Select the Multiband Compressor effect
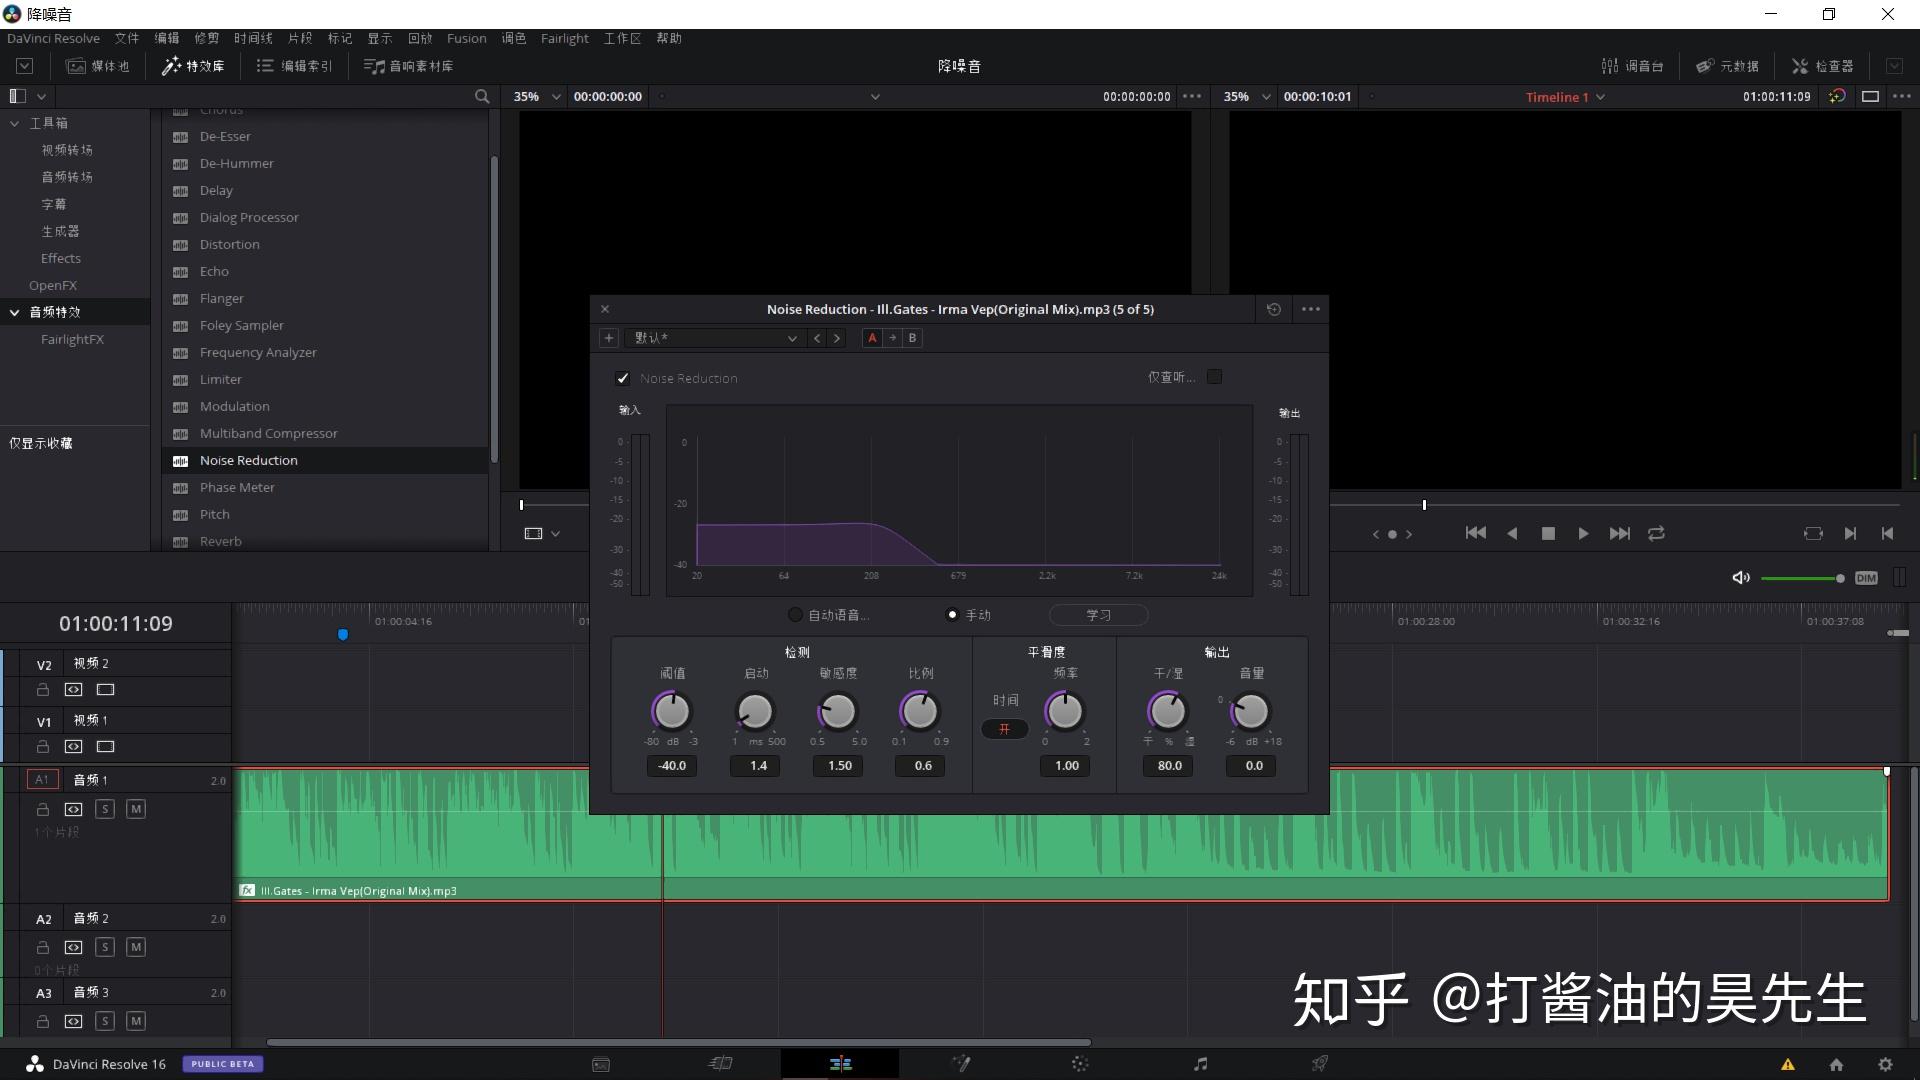Screen dimensions: 1920x1080 pos(325,433)
